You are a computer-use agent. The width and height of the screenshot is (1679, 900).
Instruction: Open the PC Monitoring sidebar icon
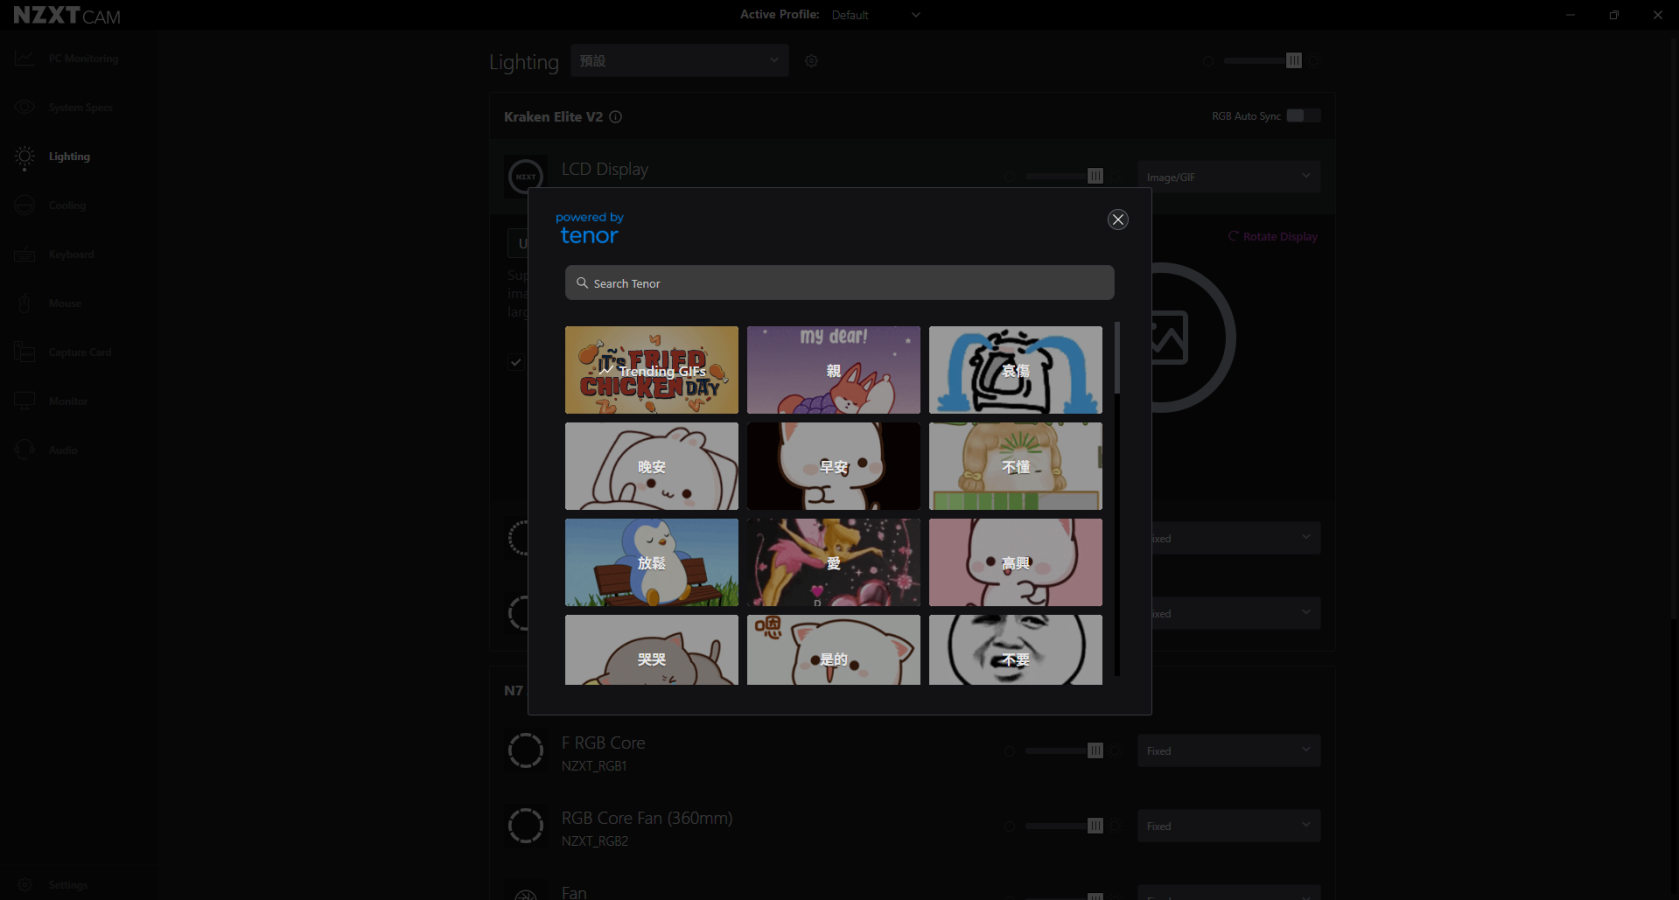point(25,59)
